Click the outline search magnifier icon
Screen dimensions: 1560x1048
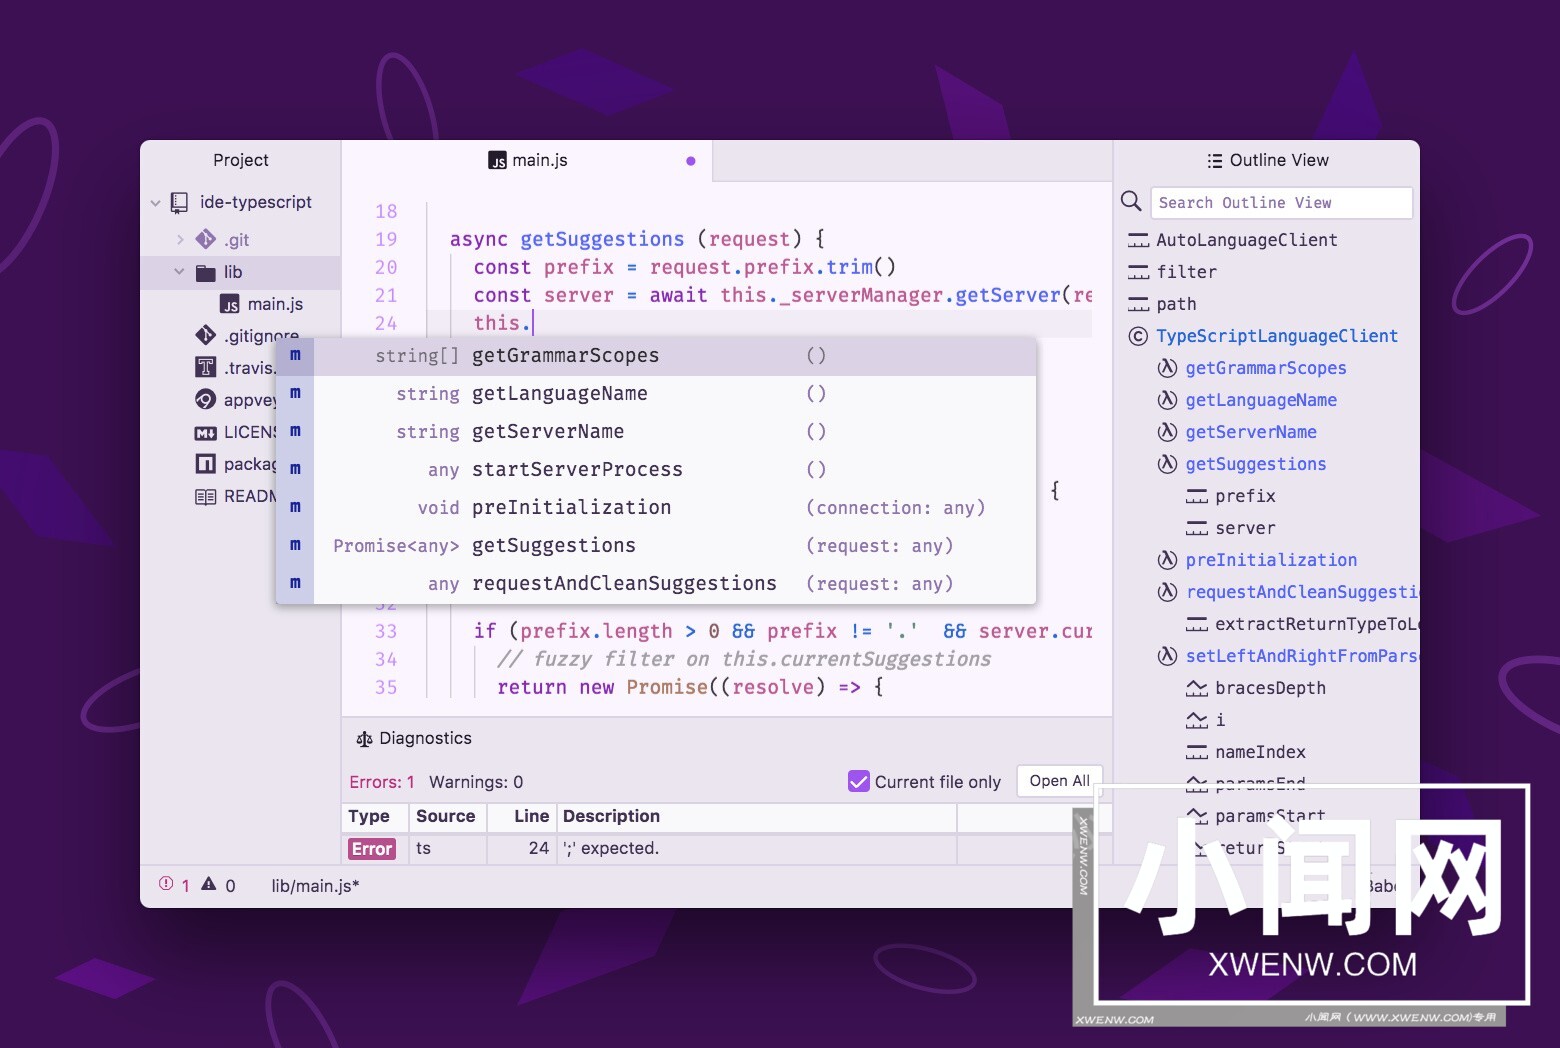tap(1131, 201)
